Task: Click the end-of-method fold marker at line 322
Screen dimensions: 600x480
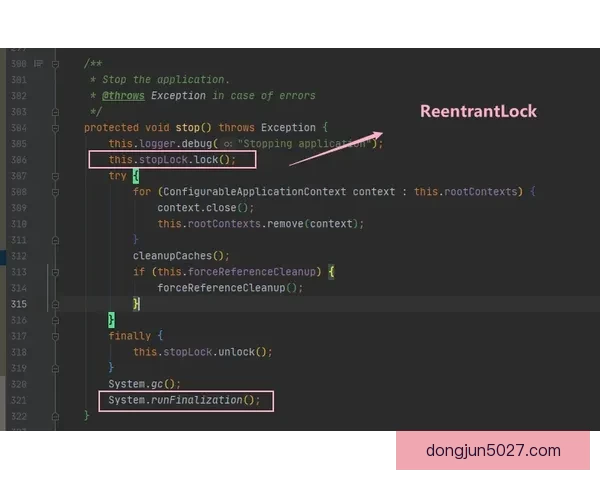Action: 57,416
